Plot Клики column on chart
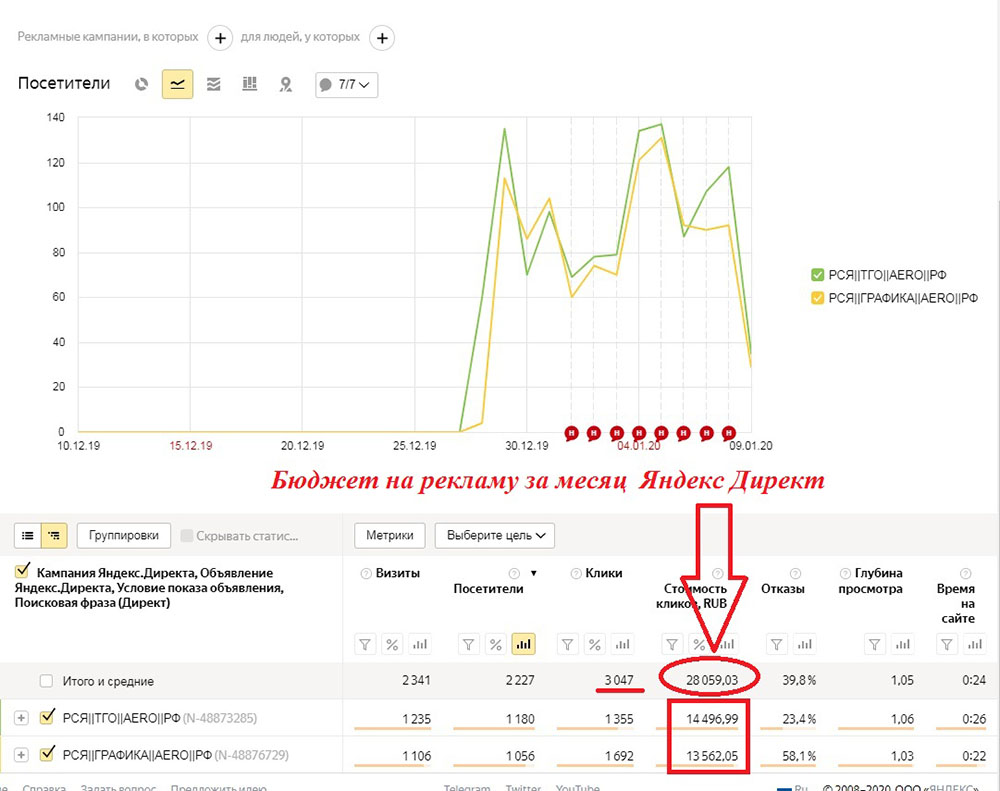Viewport: 1000px width, 791px height. click(x=622, y=644)
